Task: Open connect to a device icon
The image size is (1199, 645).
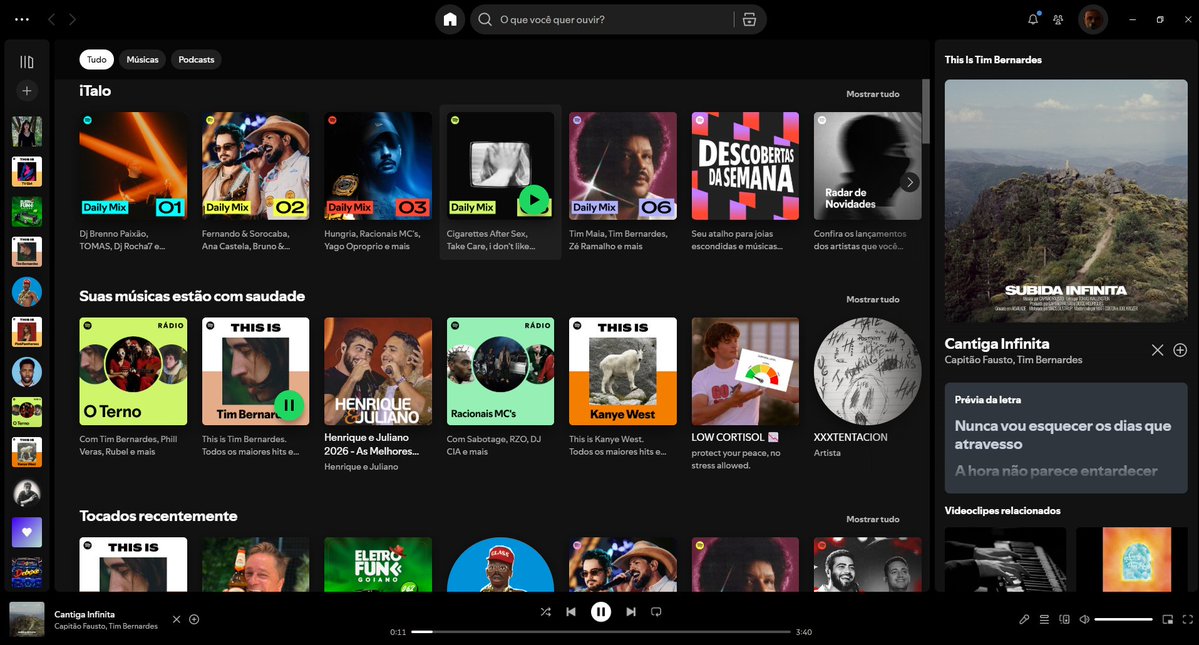Action: tap(1064, 620)
